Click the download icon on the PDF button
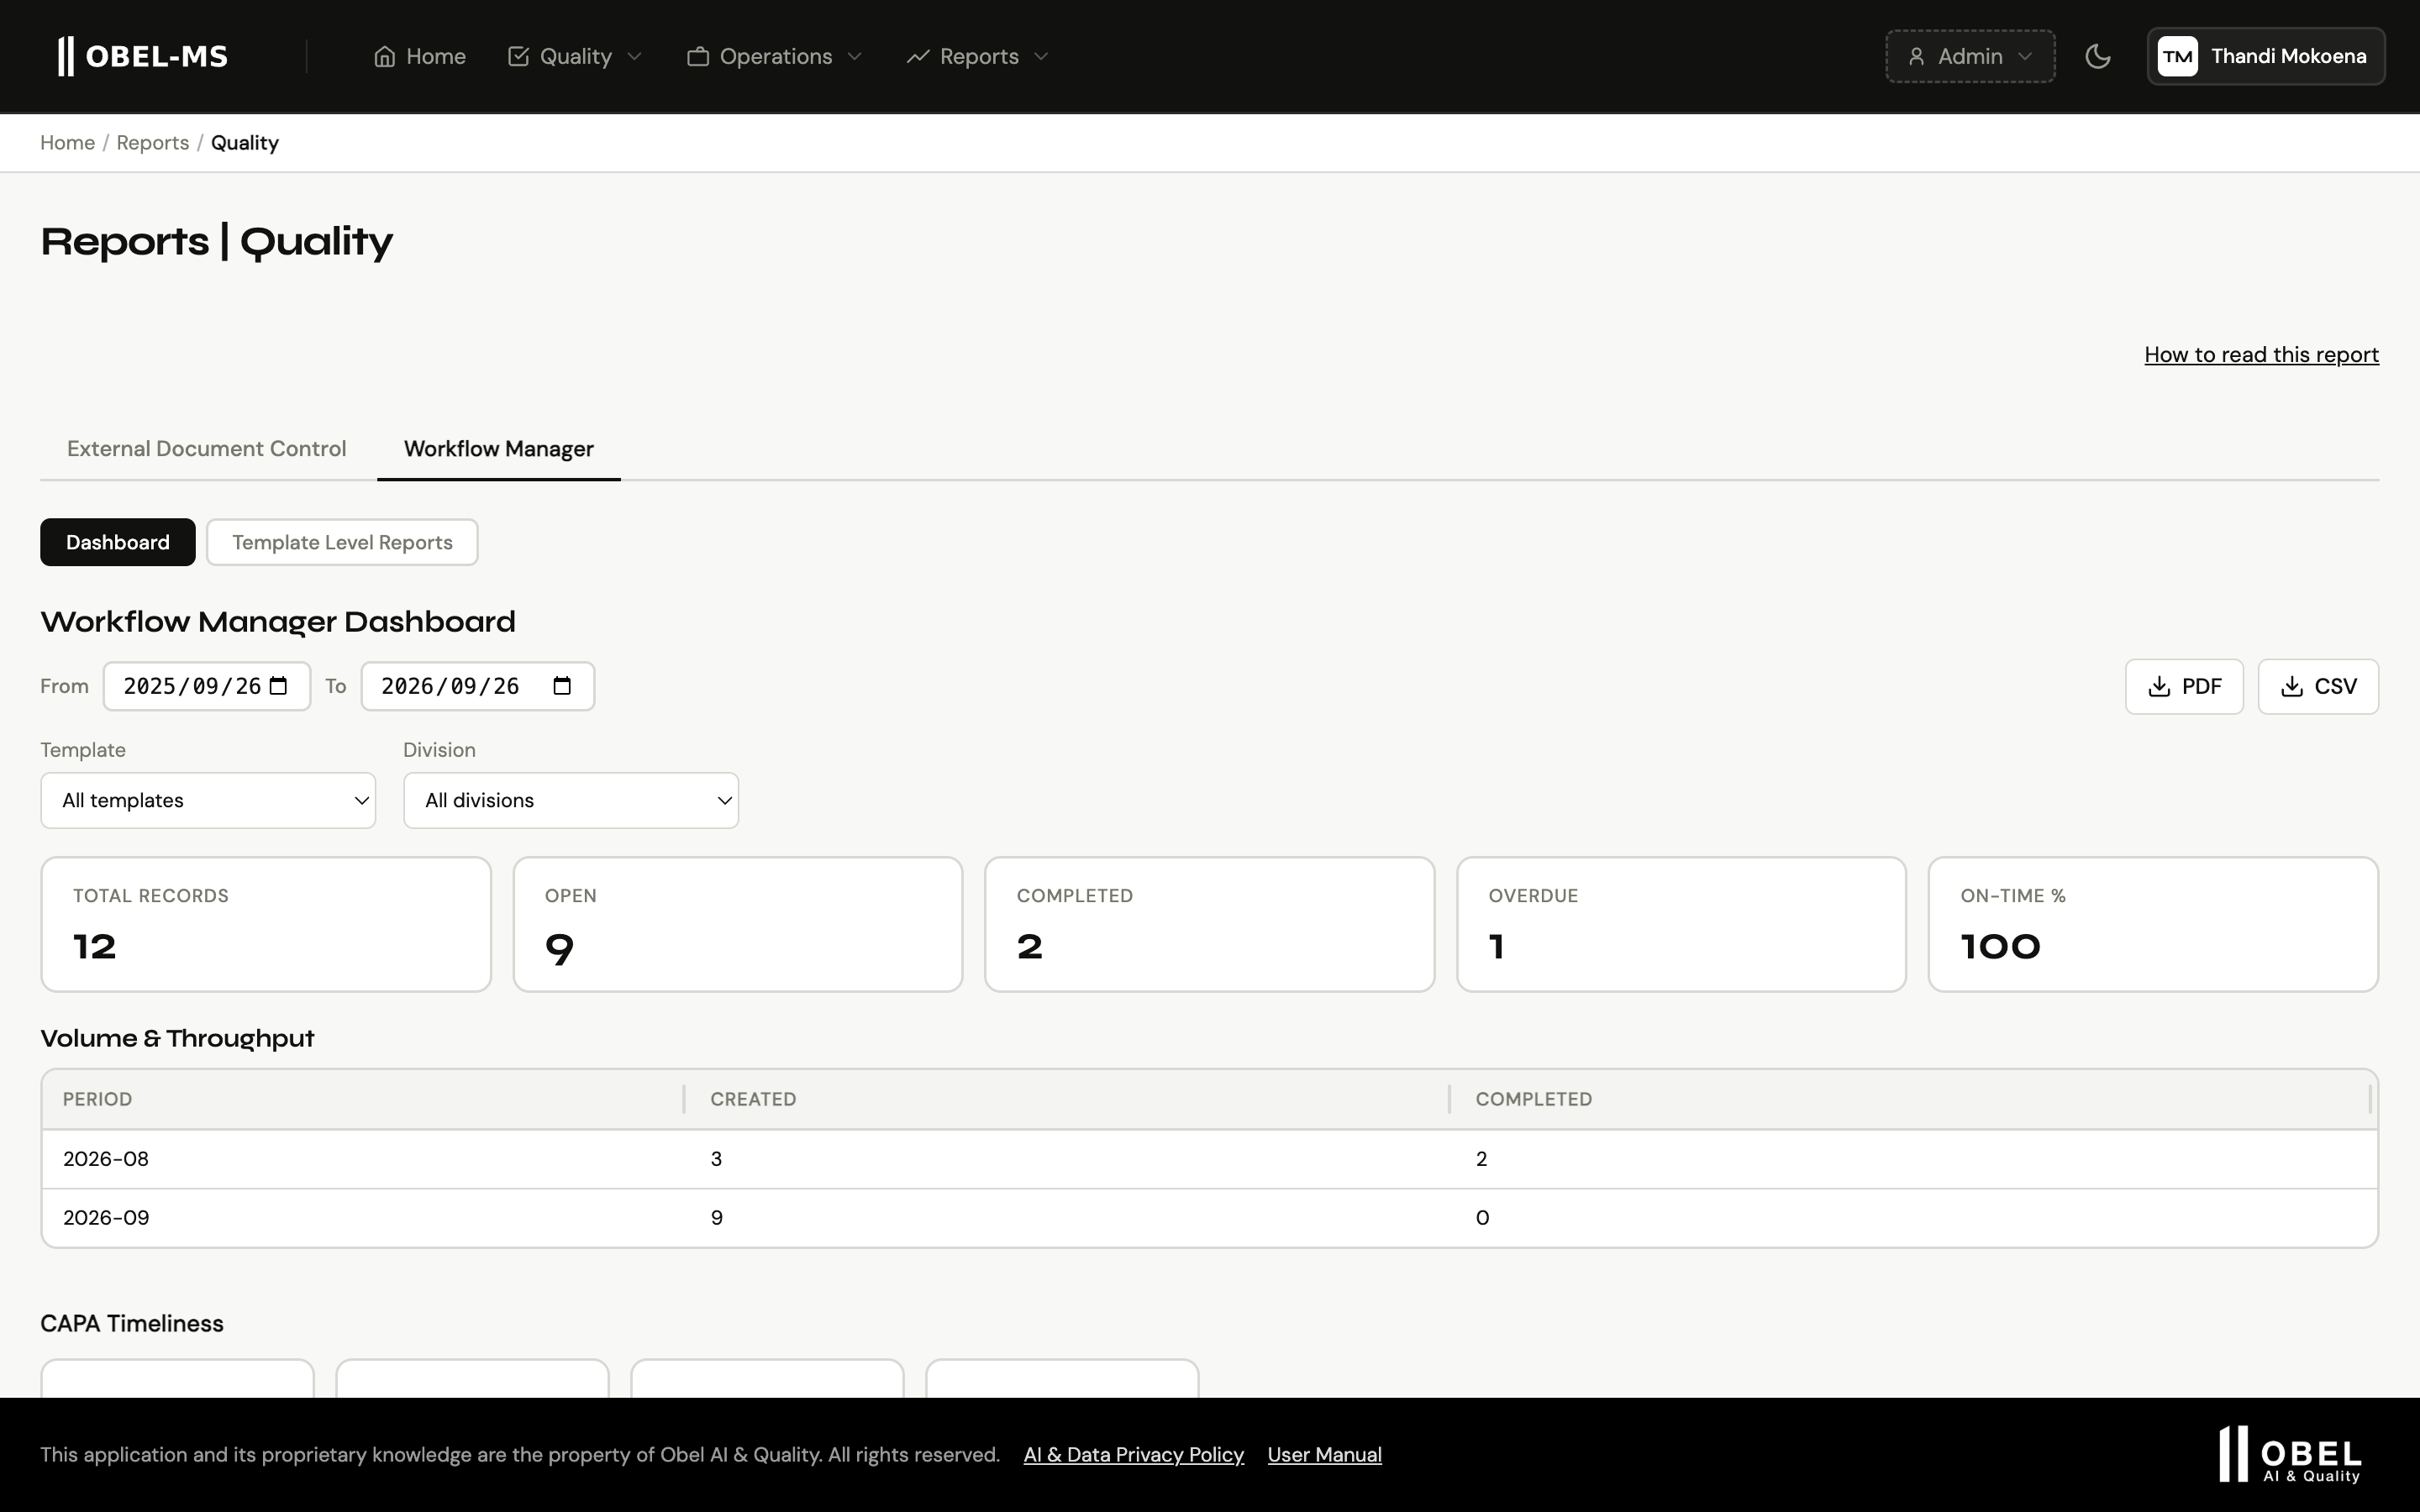2420x1512 pixels. (x=2159, y=686)
